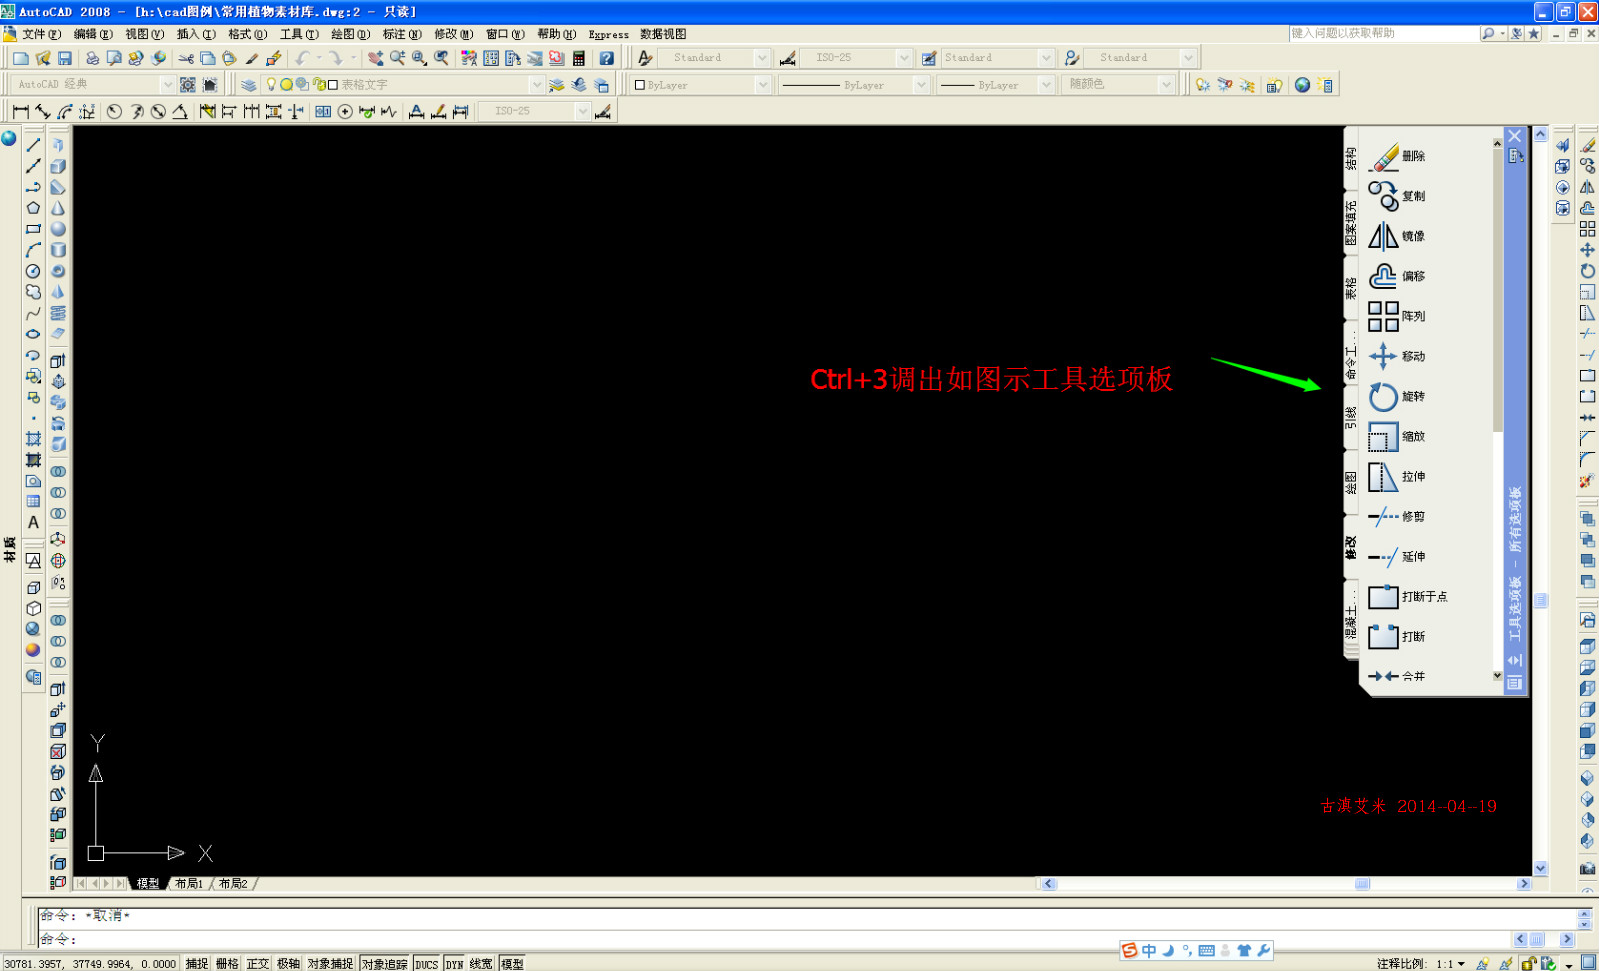The height and width of the screenshot is (971, 1599).
Task: Switch to the 表格 palette tab
Action: (1351, 288)
